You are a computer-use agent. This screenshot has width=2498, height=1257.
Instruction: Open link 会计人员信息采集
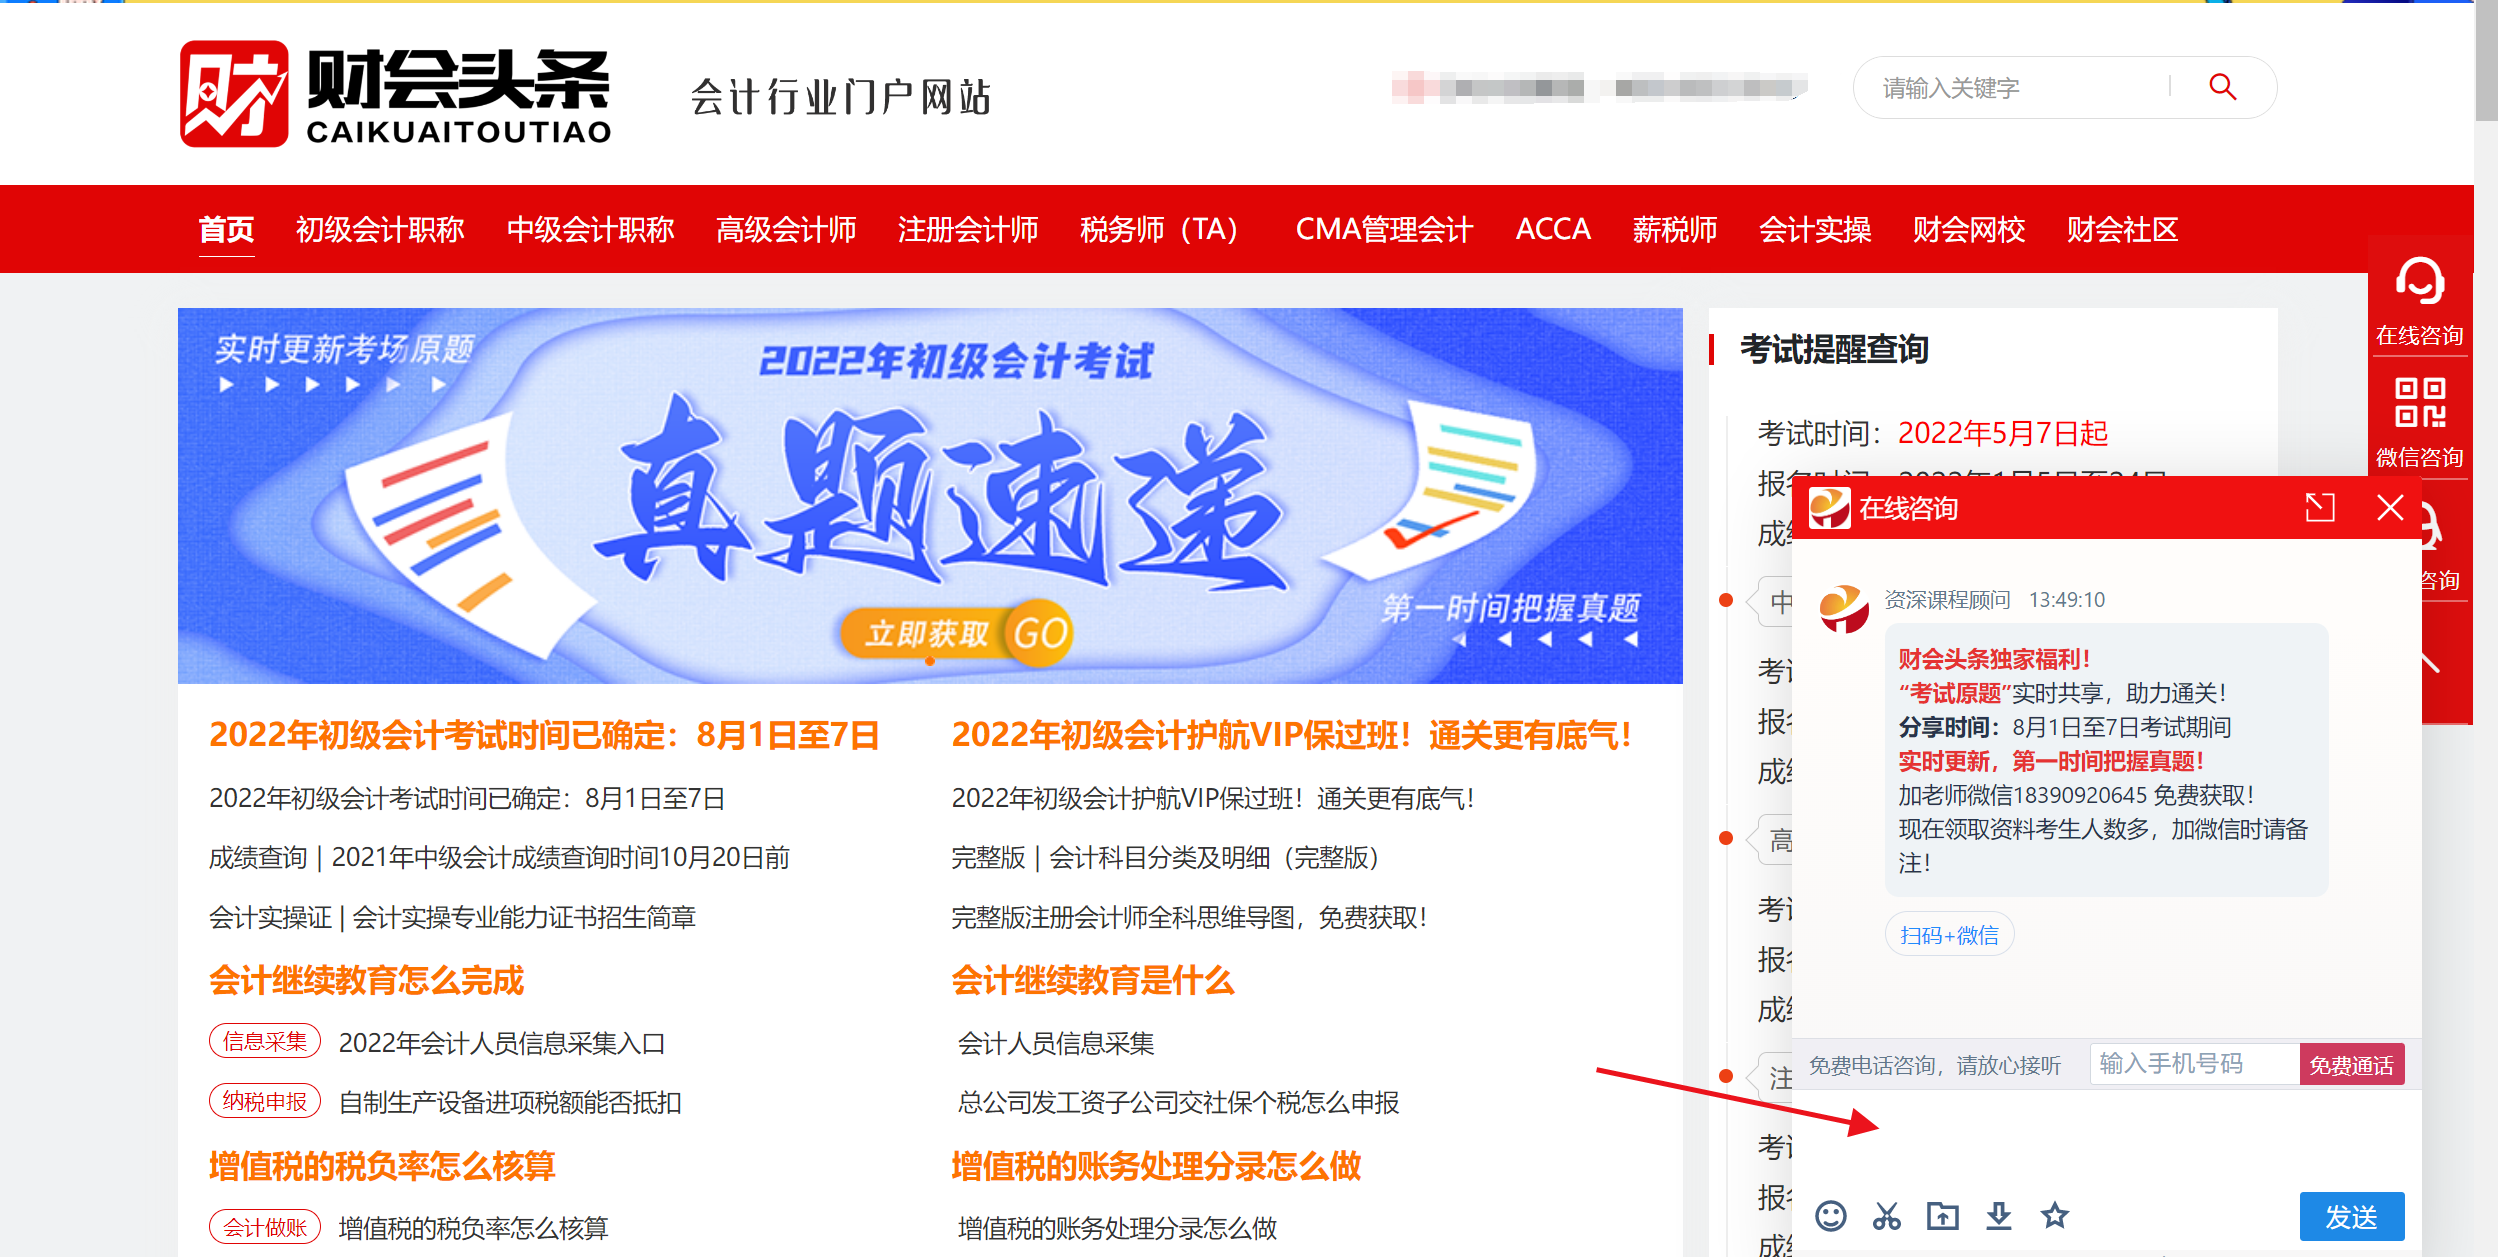tap(1056, 1043)
